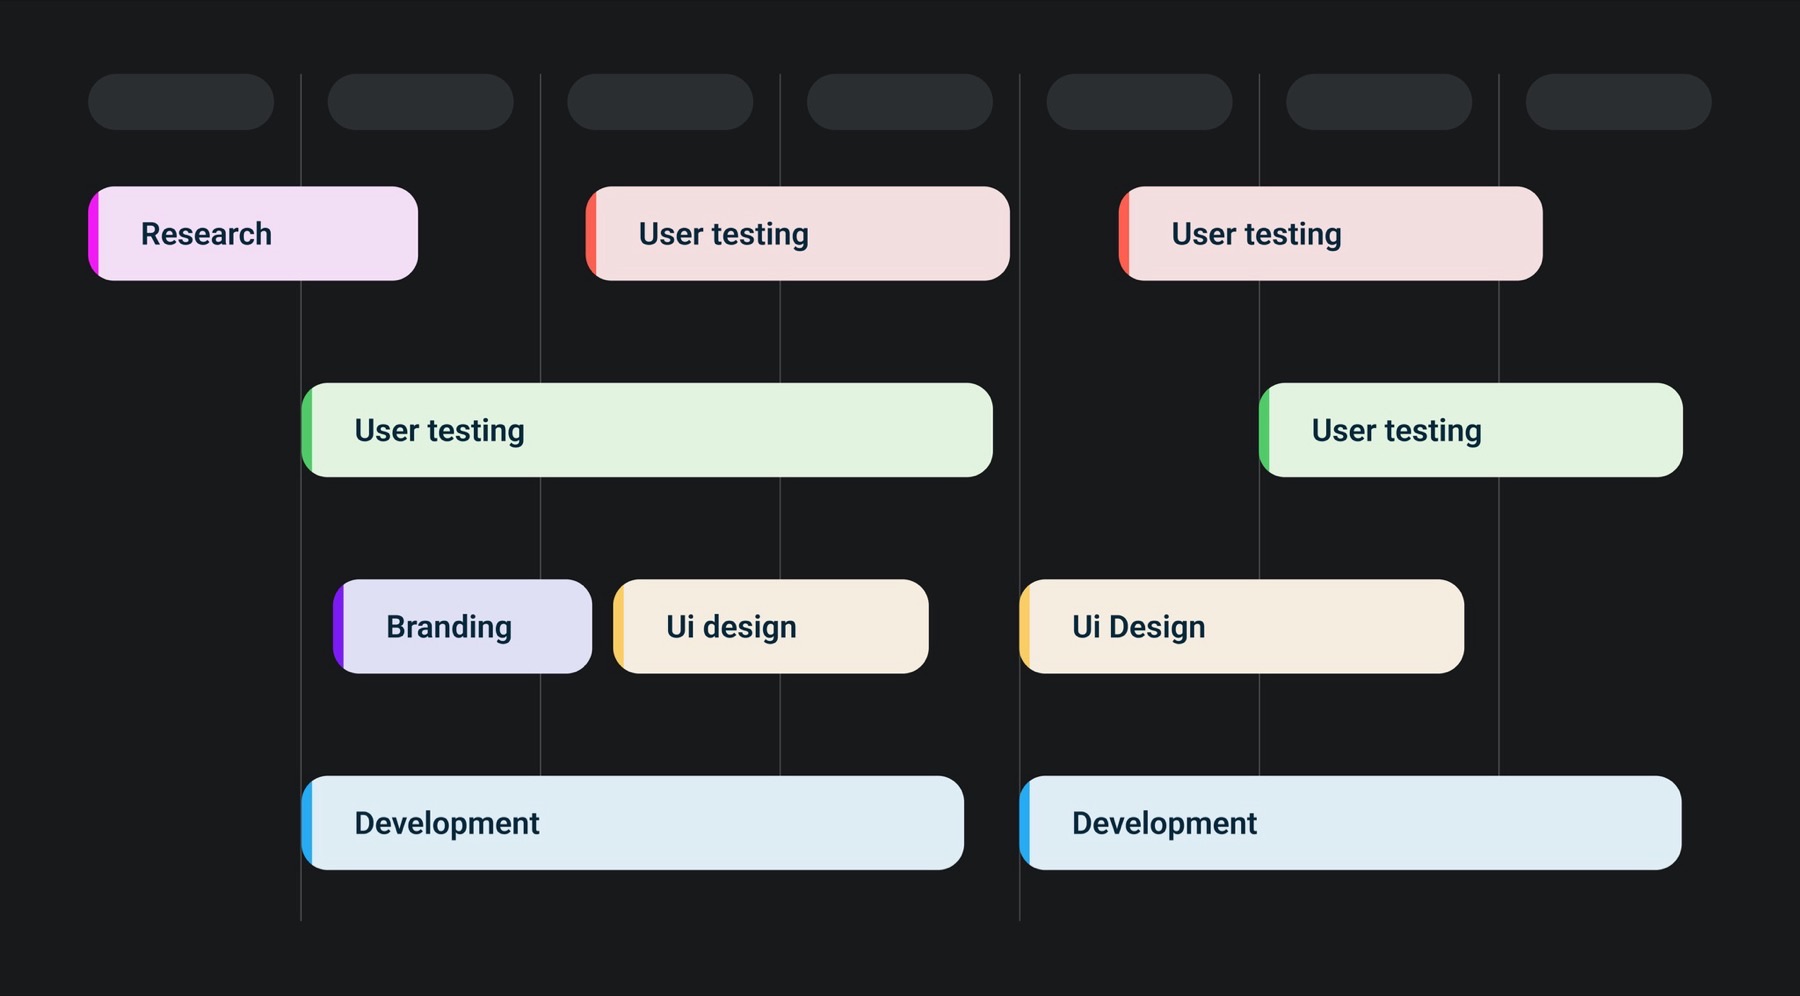Image resolution: width=1800 pixels, height=996 pixels.
Task: Select the Development bar below Branding
Action: [632, 823]
